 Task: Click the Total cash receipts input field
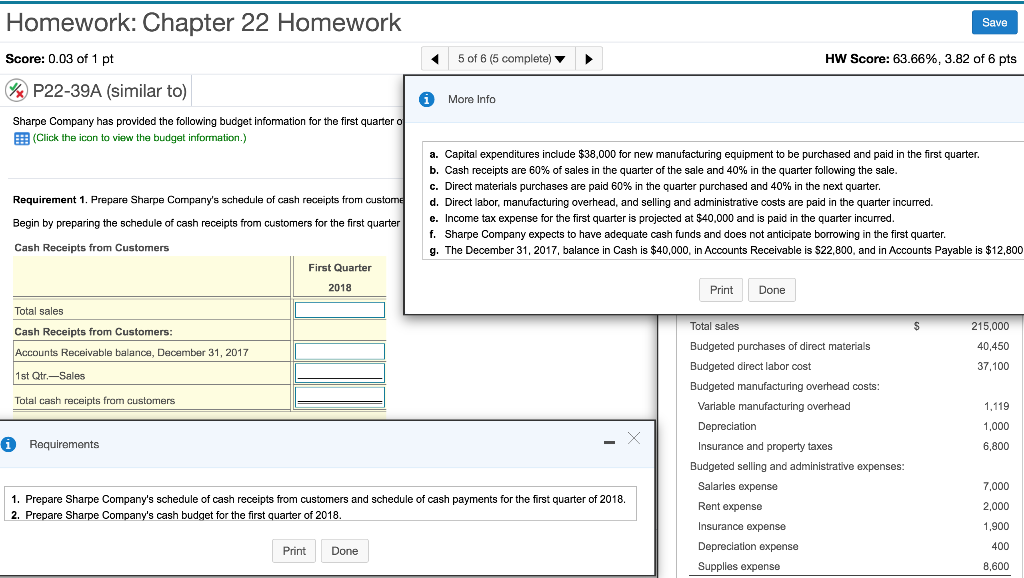(x=340, y=397)
